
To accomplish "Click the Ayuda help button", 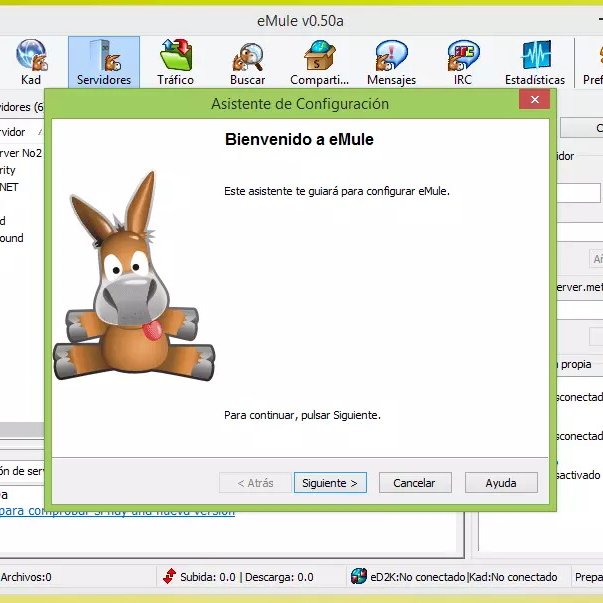I will click(501, 483).
